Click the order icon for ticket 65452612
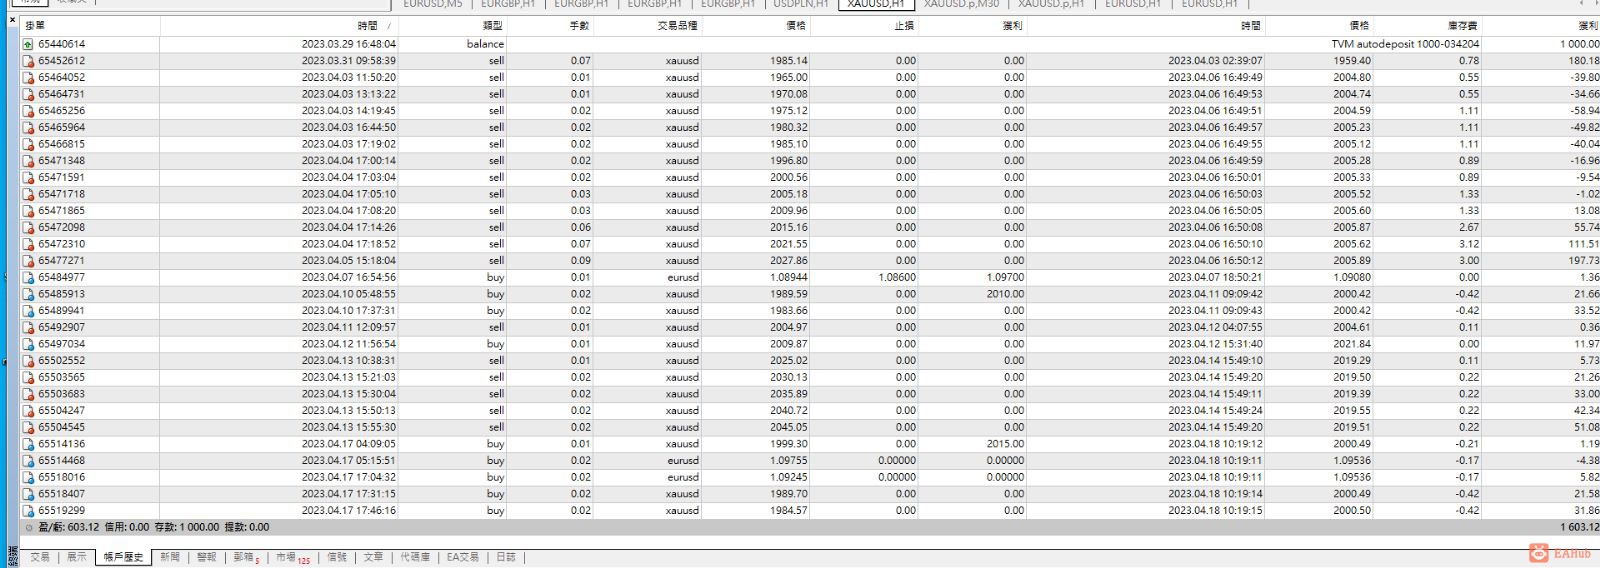This screenshot has height=568, width=1600. (29, 61)
